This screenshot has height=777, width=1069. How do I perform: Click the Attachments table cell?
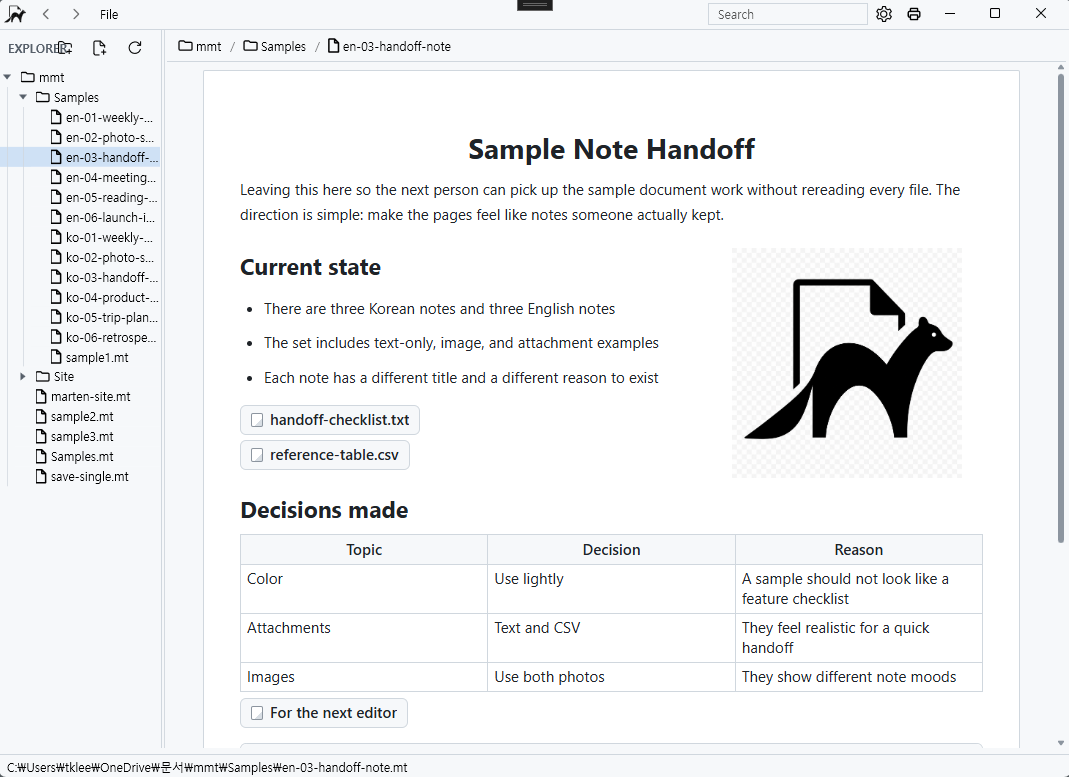tap(364, 638)
